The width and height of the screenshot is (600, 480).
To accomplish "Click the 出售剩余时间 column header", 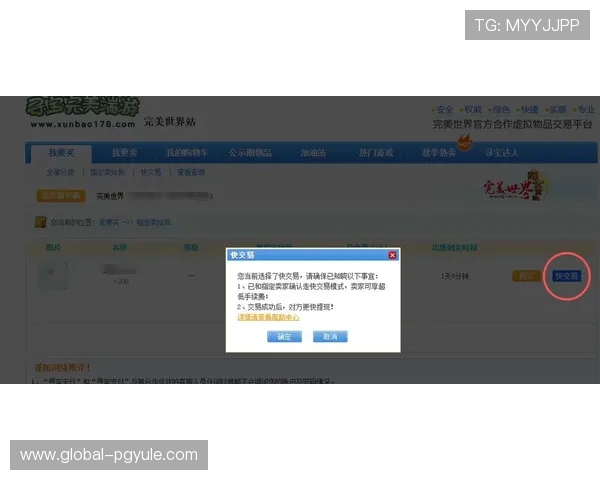I will click(x=454, y=248).
